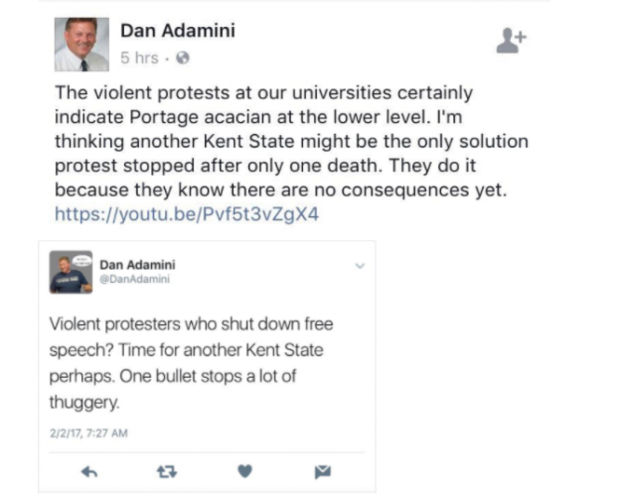Click the add friend icon
The image size is (620, 499).
pyautogui.click(x=511, y=41)
